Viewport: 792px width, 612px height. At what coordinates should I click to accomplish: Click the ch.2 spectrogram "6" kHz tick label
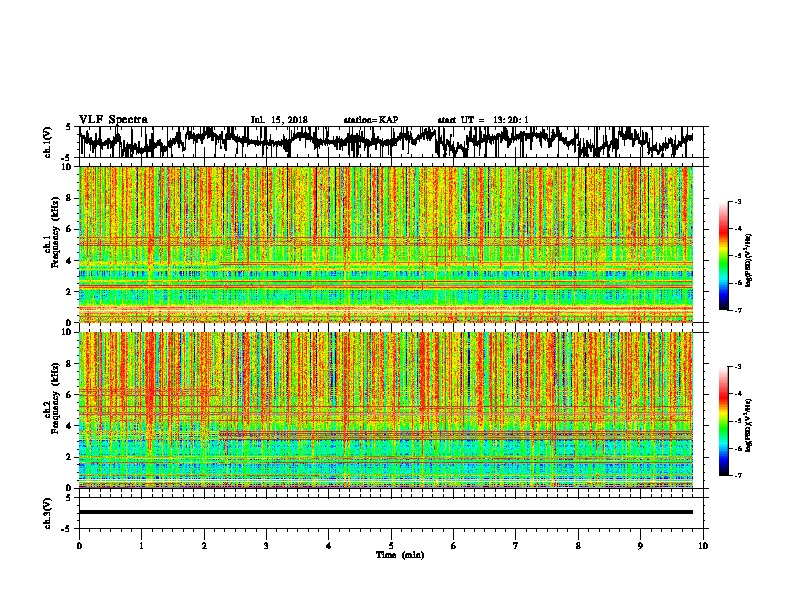[x=70, y=395]
